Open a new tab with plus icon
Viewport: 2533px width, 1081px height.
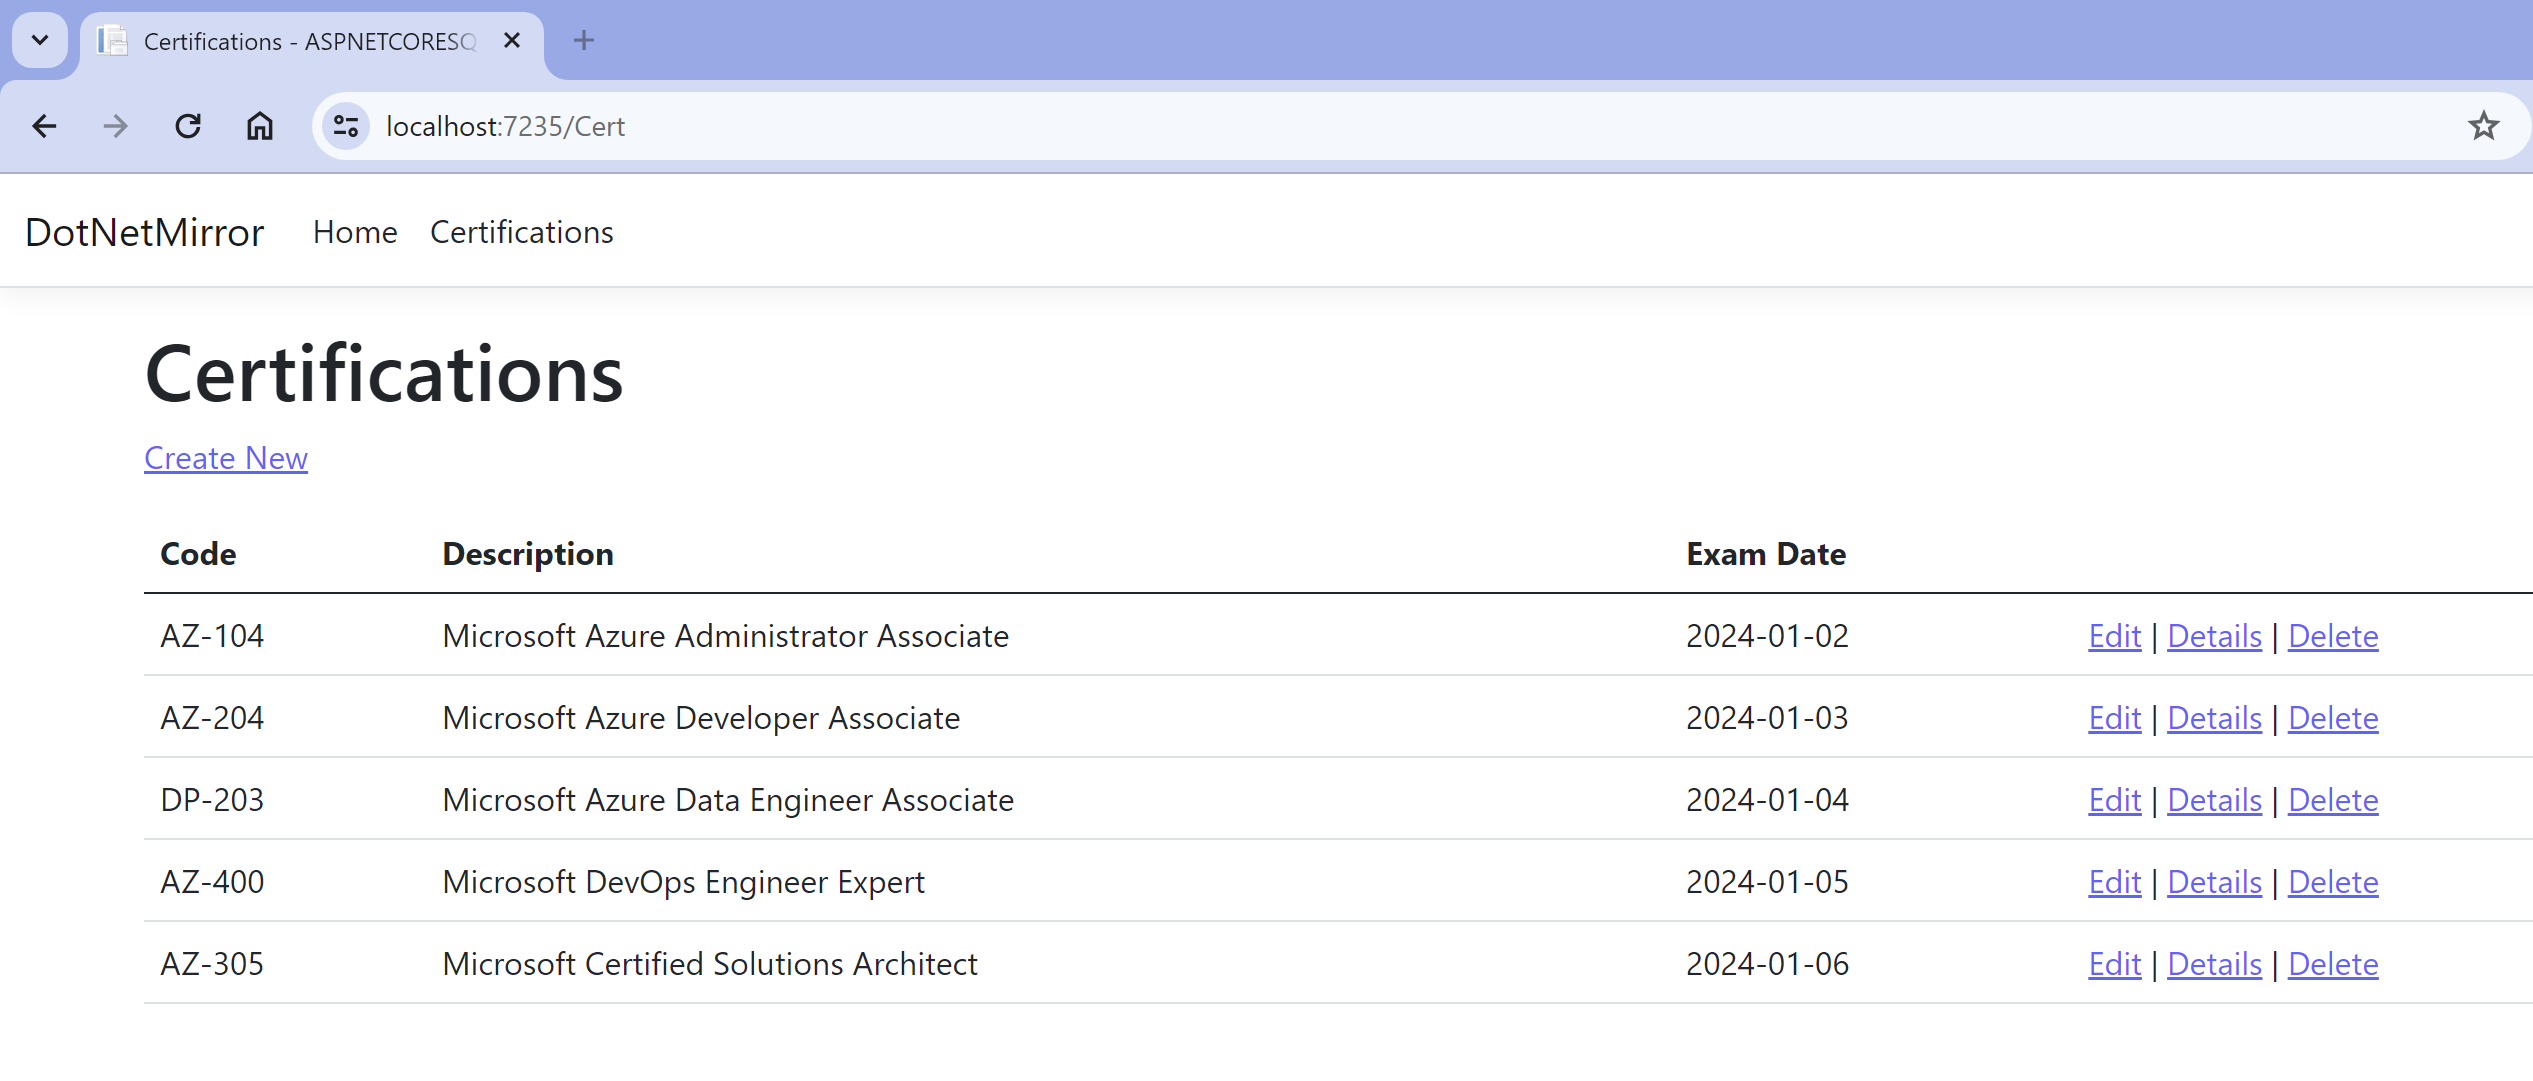584,40
